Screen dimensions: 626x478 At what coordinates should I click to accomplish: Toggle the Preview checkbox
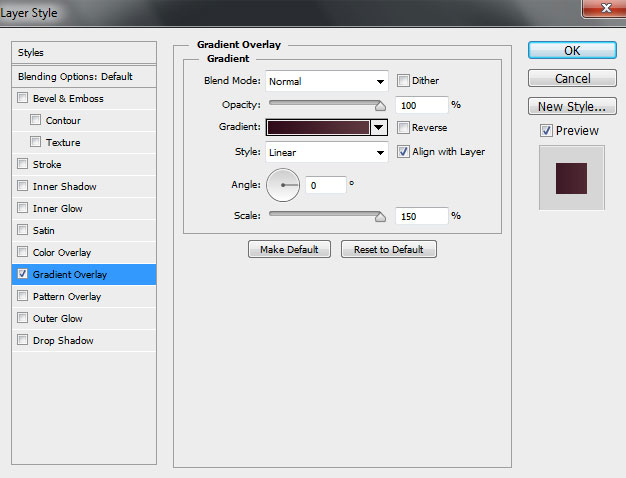[x=546, y=131]
